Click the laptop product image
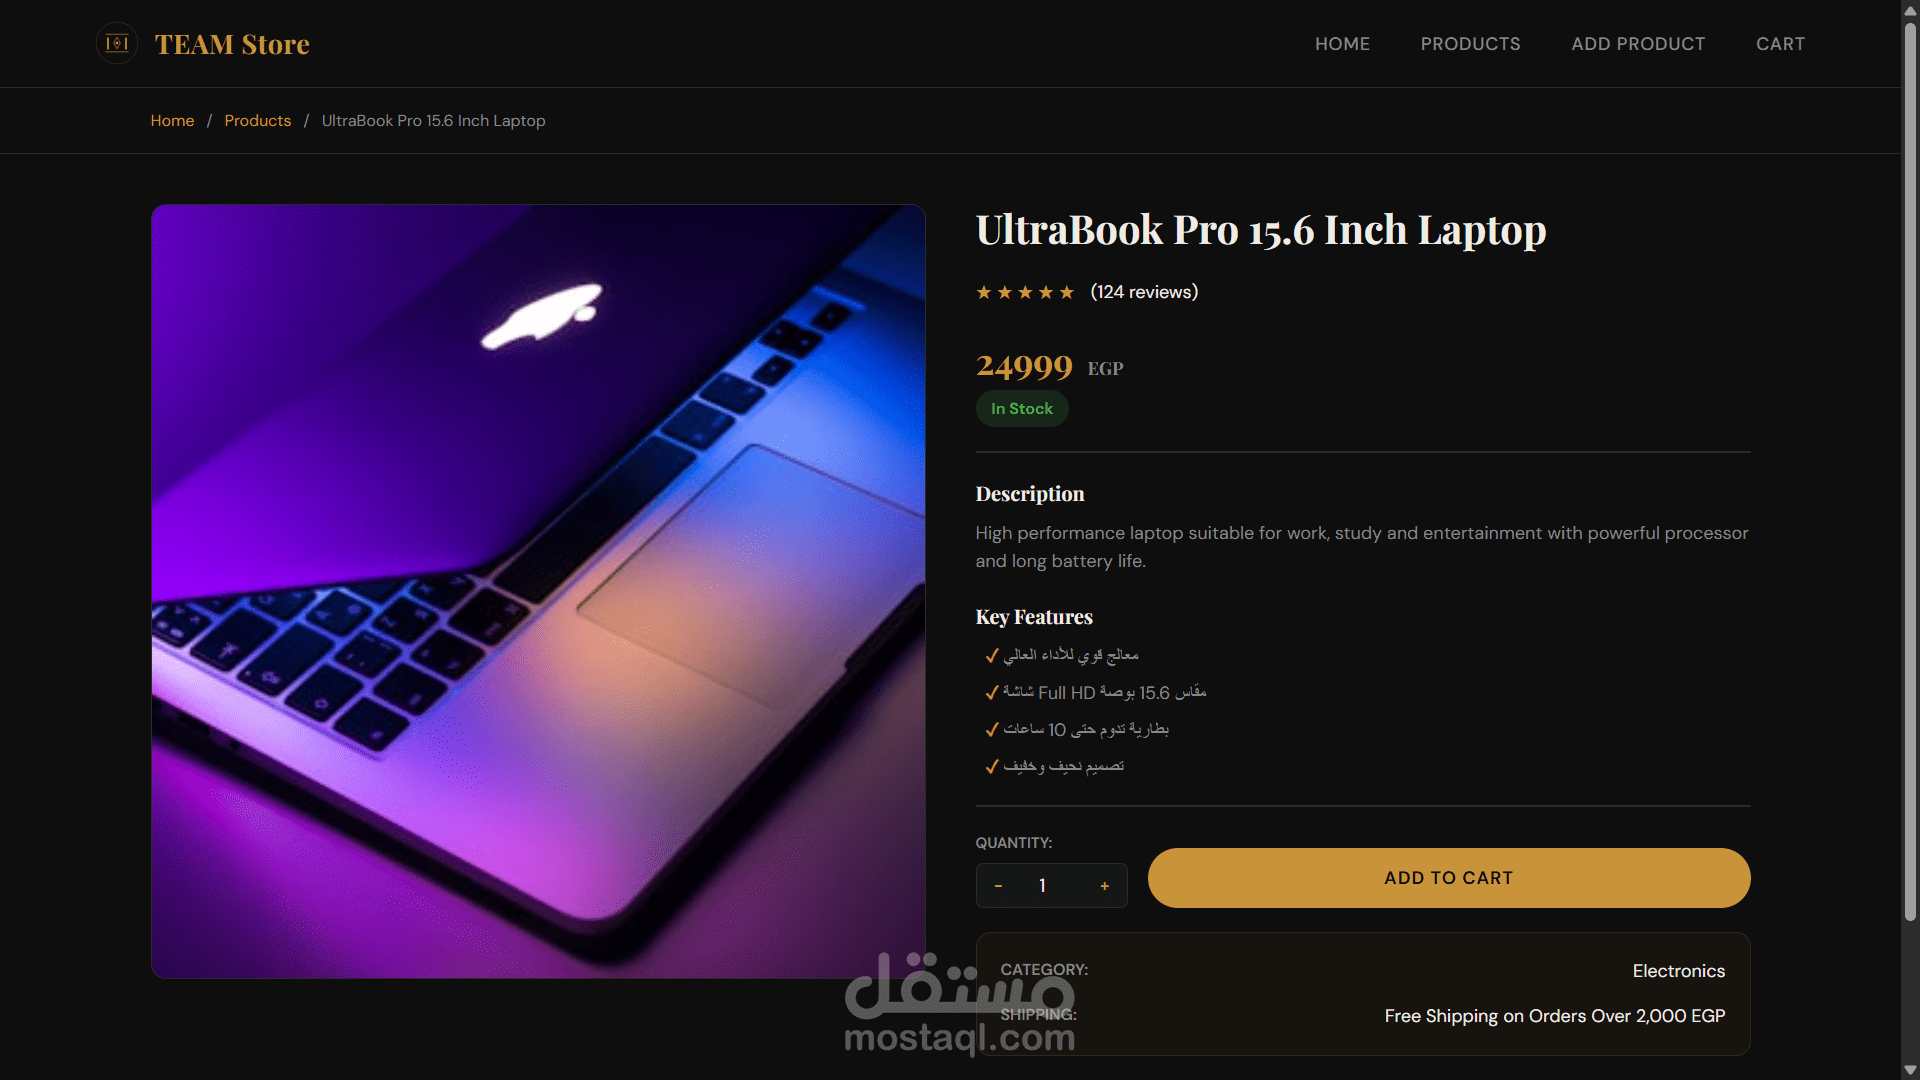Image resolution: width=1920 pixels, height=1080 pixels. pos(538,591)
